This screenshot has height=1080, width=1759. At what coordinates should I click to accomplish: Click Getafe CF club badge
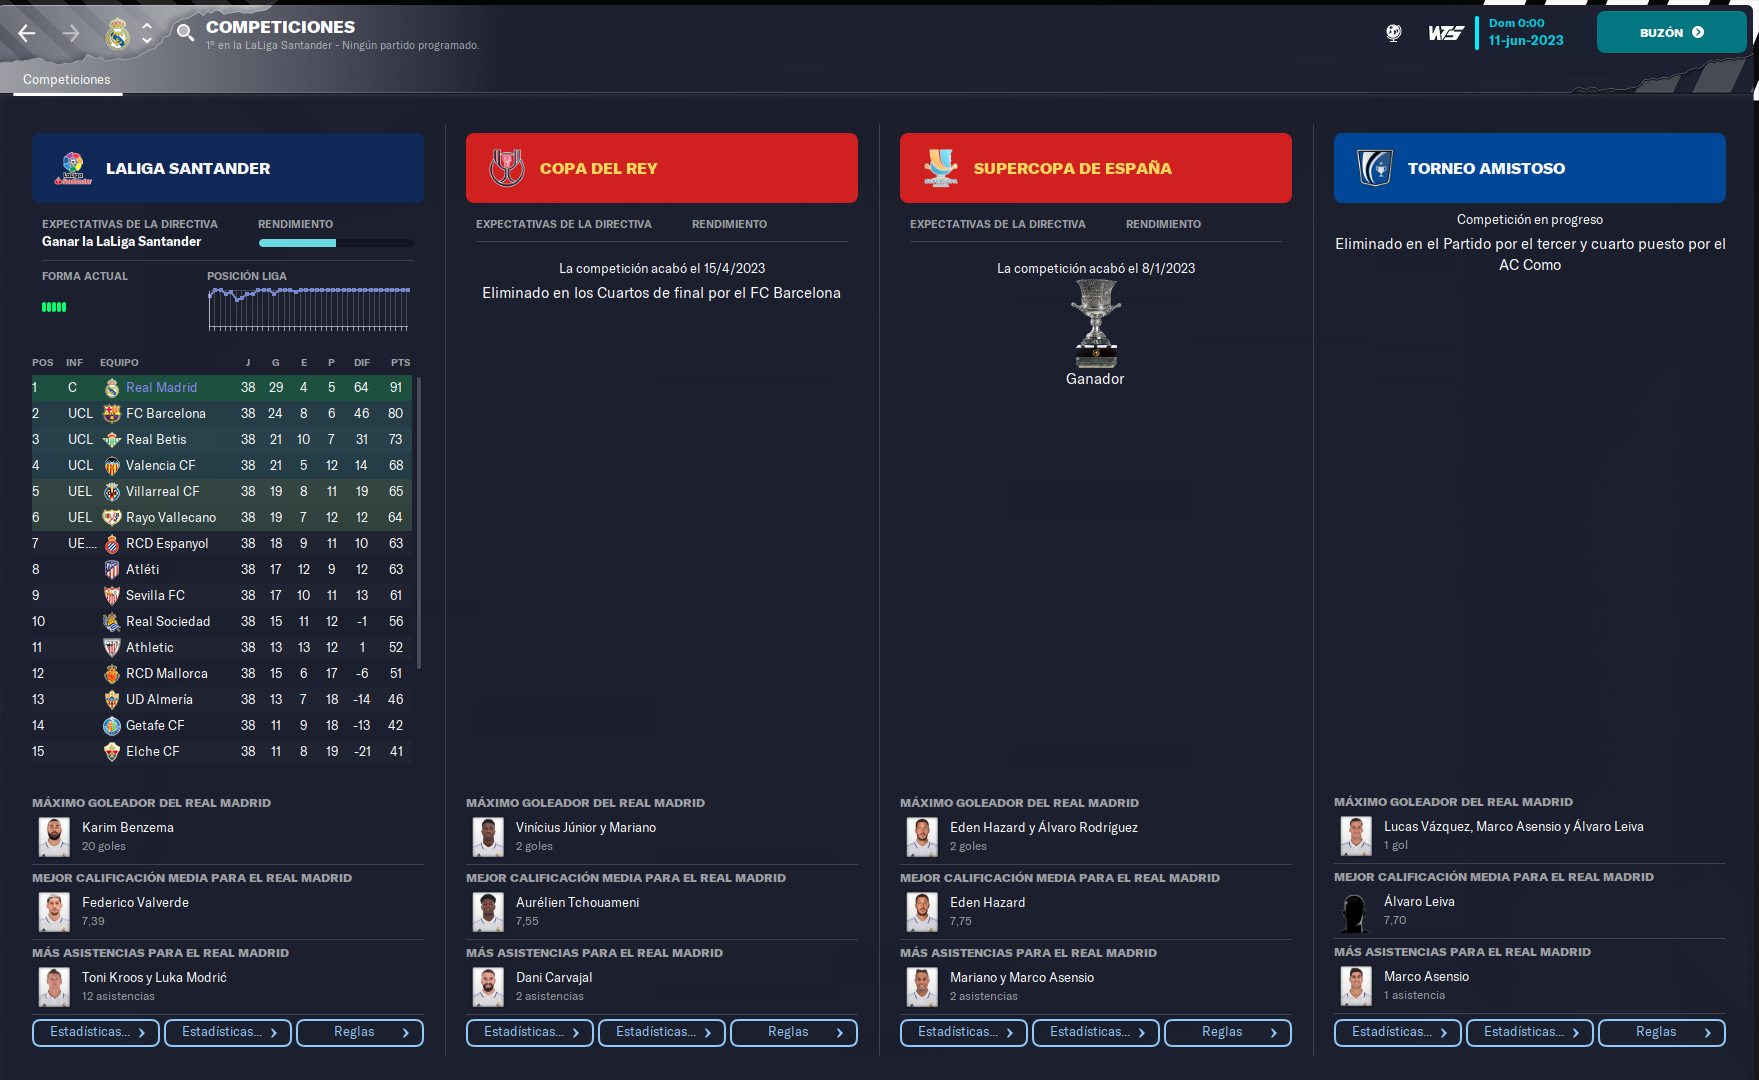112,725
